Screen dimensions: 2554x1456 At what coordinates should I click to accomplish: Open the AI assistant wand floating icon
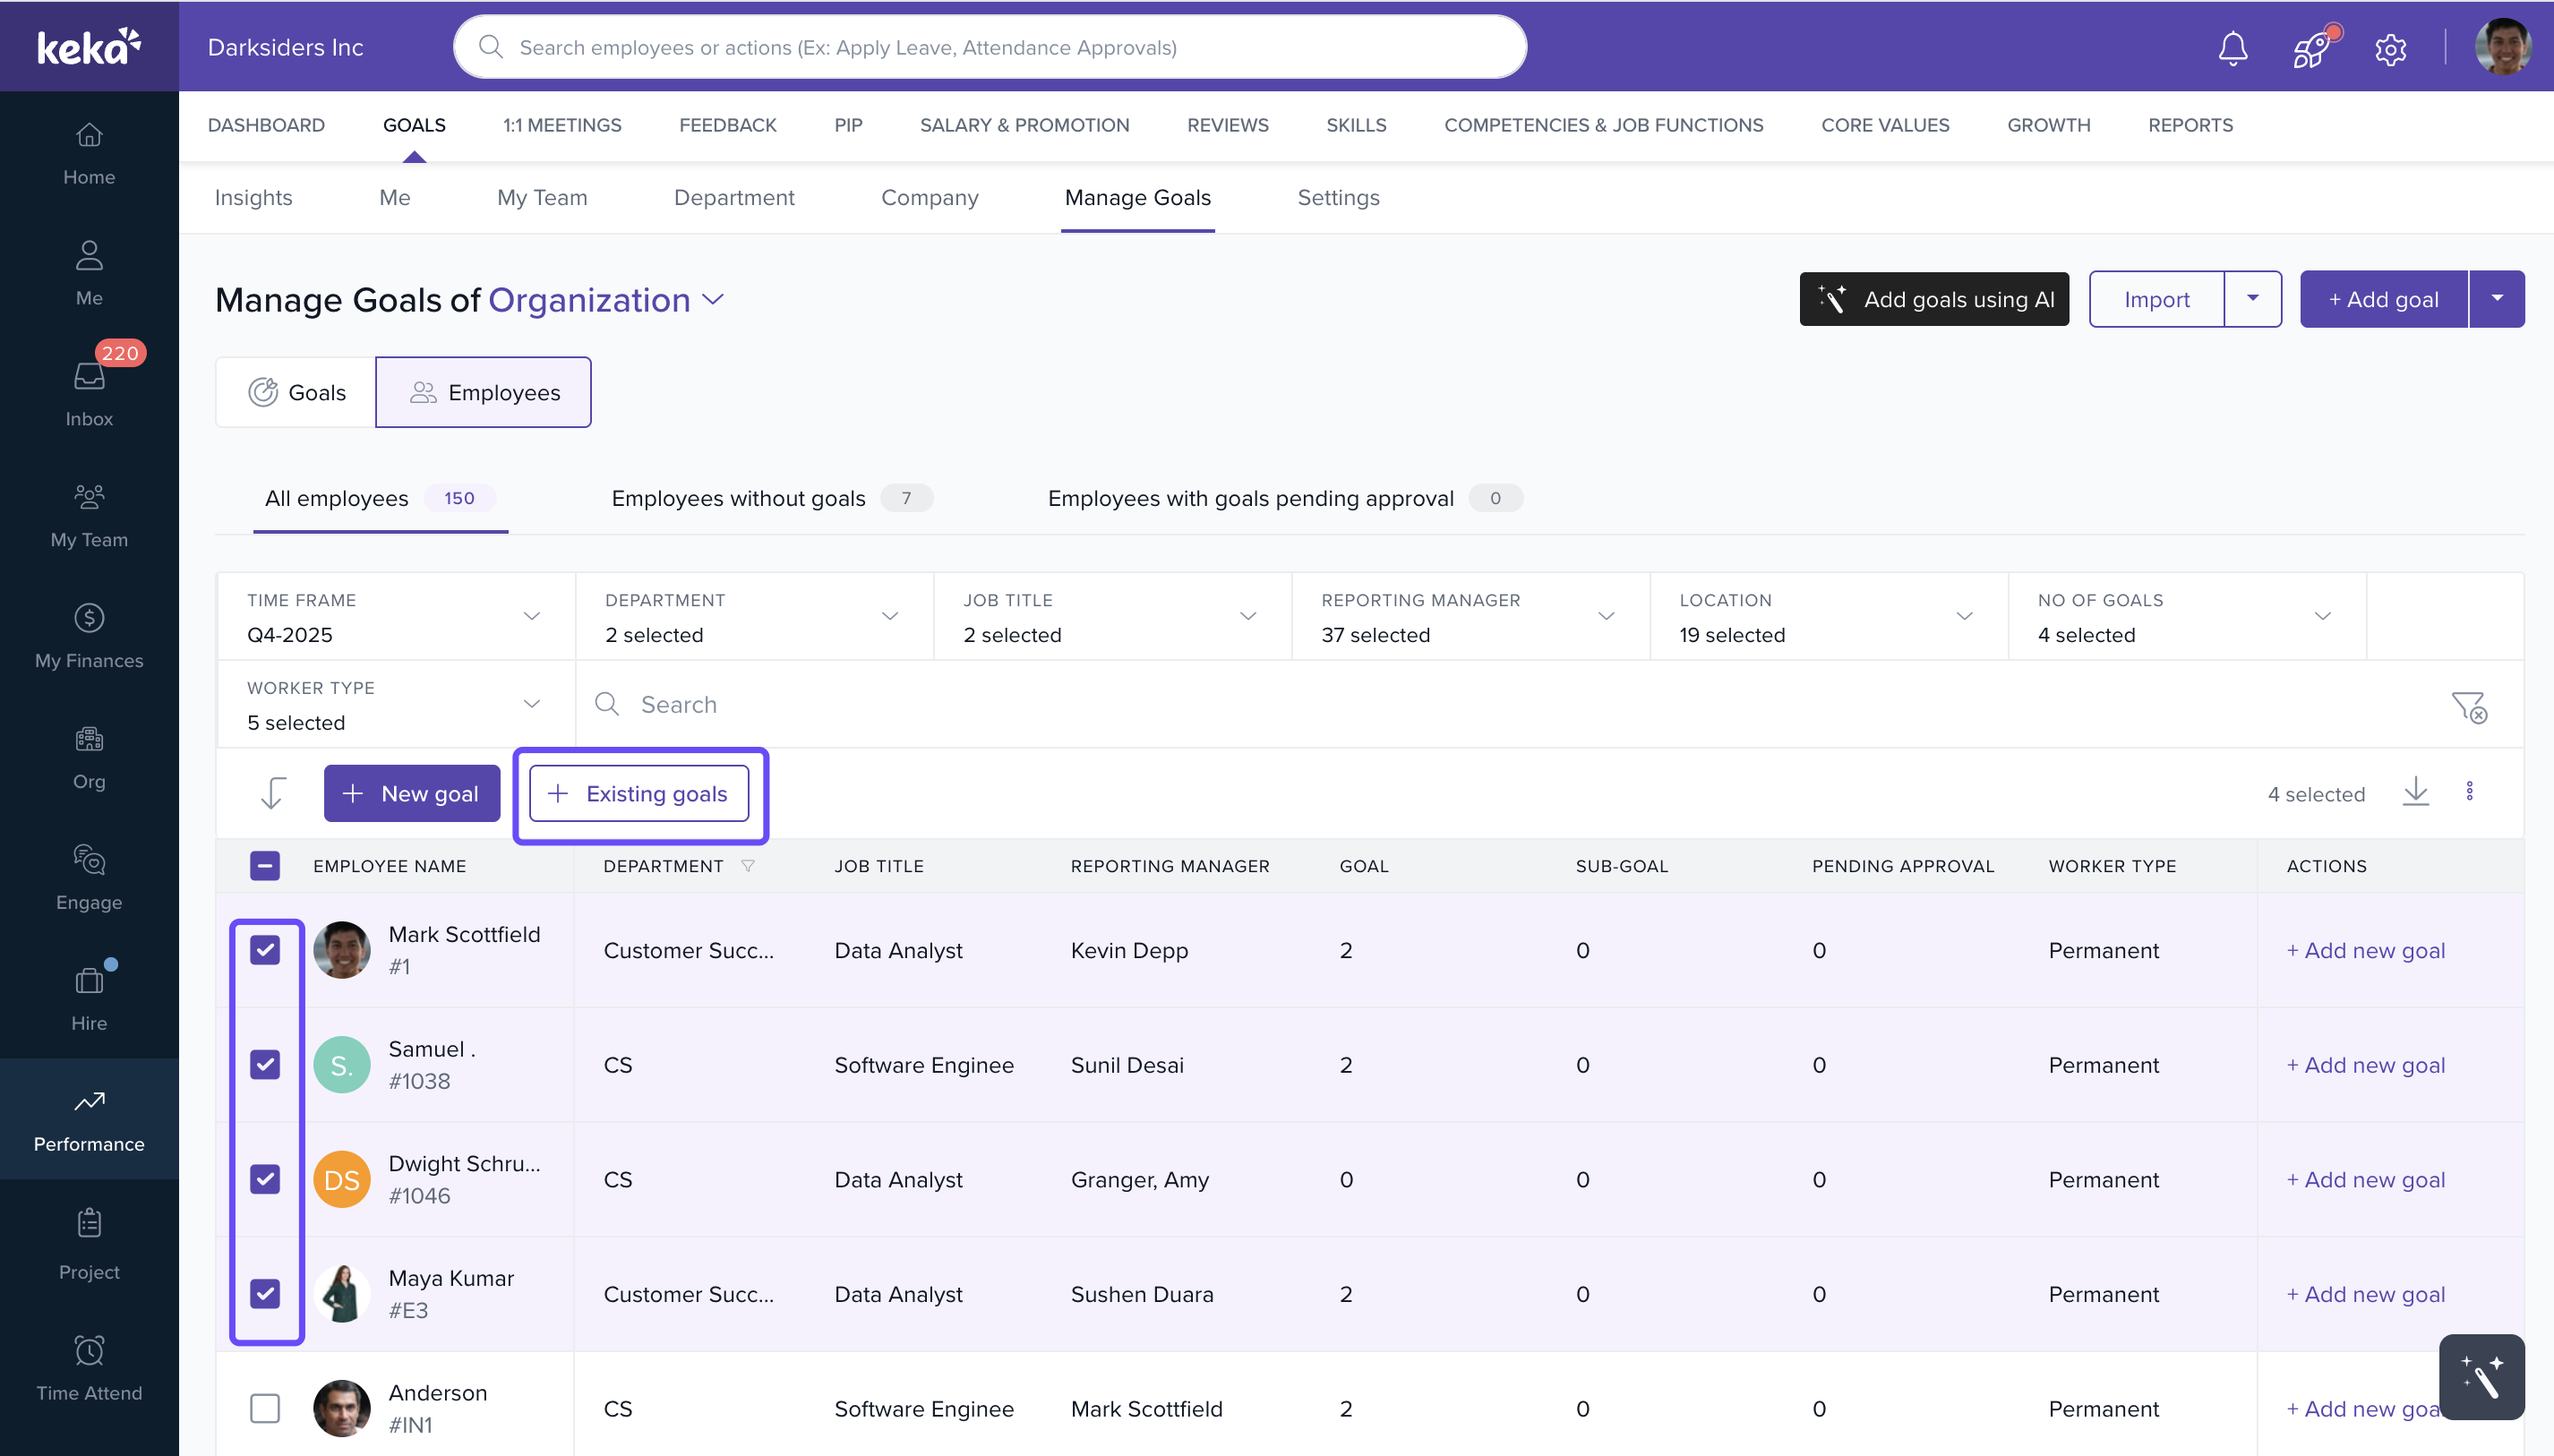point(2481,1376)
